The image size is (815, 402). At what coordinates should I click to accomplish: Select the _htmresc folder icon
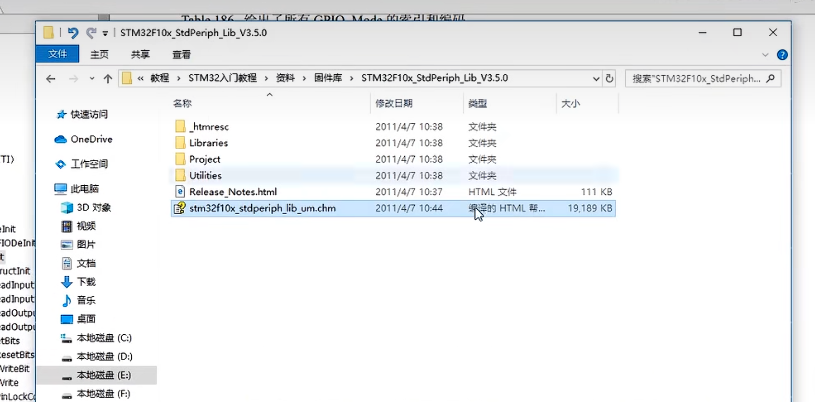180,126
